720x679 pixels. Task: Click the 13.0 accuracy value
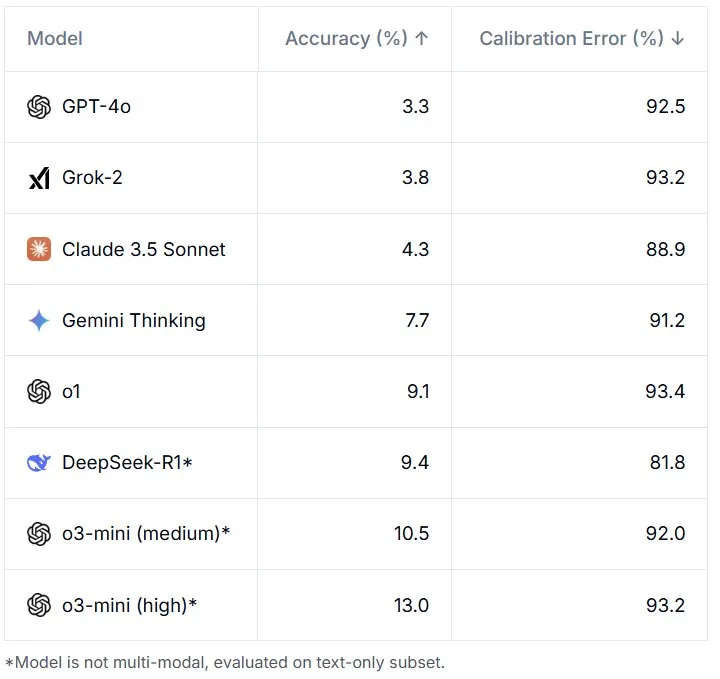click(x=411, y=606)
